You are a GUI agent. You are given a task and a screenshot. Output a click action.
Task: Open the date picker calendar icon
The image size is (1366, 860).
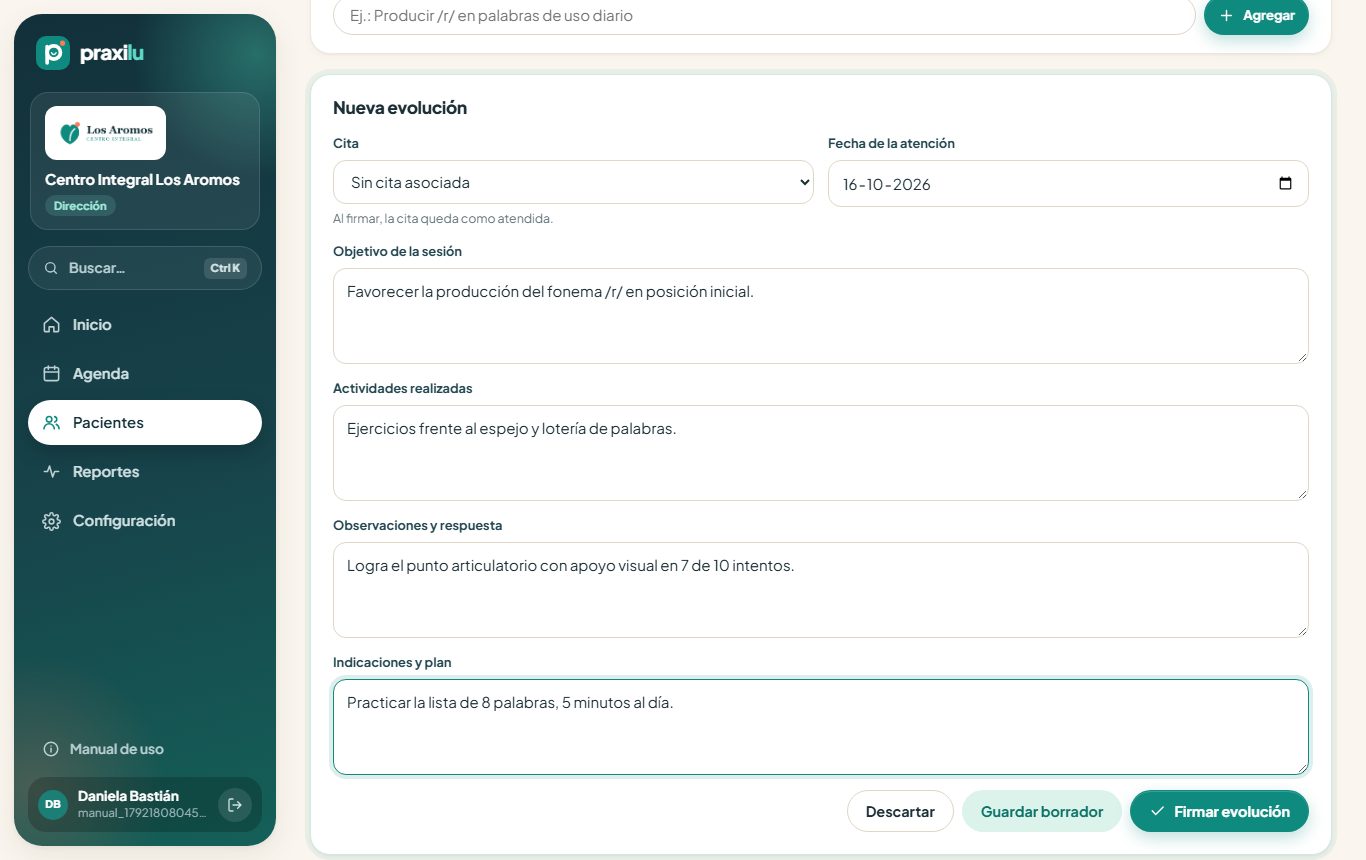[x=1285, y=183]
